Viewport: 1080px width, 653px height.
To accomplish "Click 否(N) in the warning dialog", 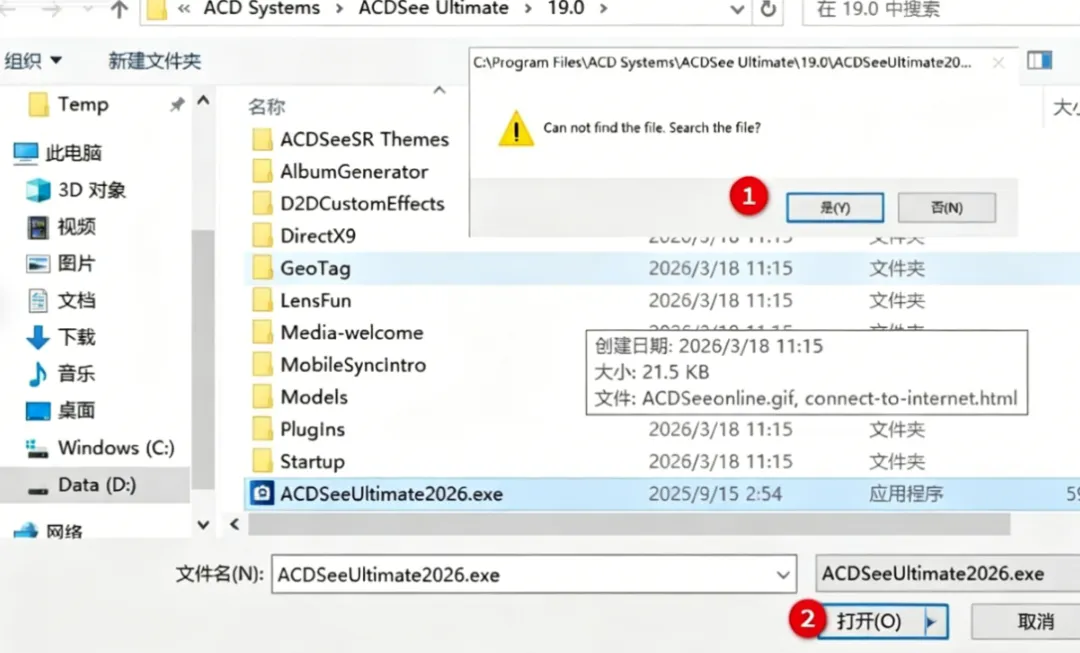I will tap(946, 207).
